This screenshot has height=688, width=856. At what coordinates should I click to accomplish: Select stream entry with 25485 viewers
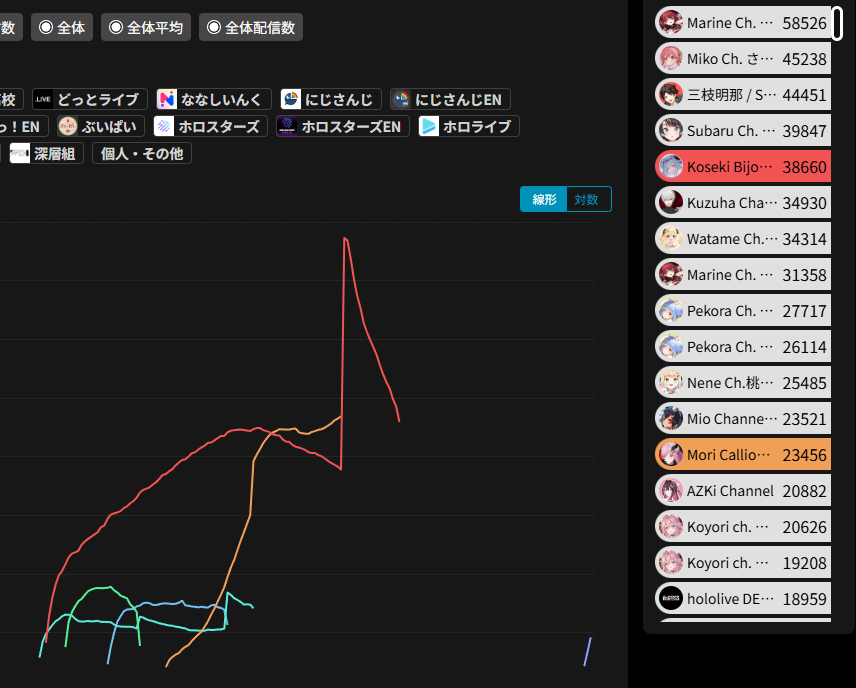[743, 383]
